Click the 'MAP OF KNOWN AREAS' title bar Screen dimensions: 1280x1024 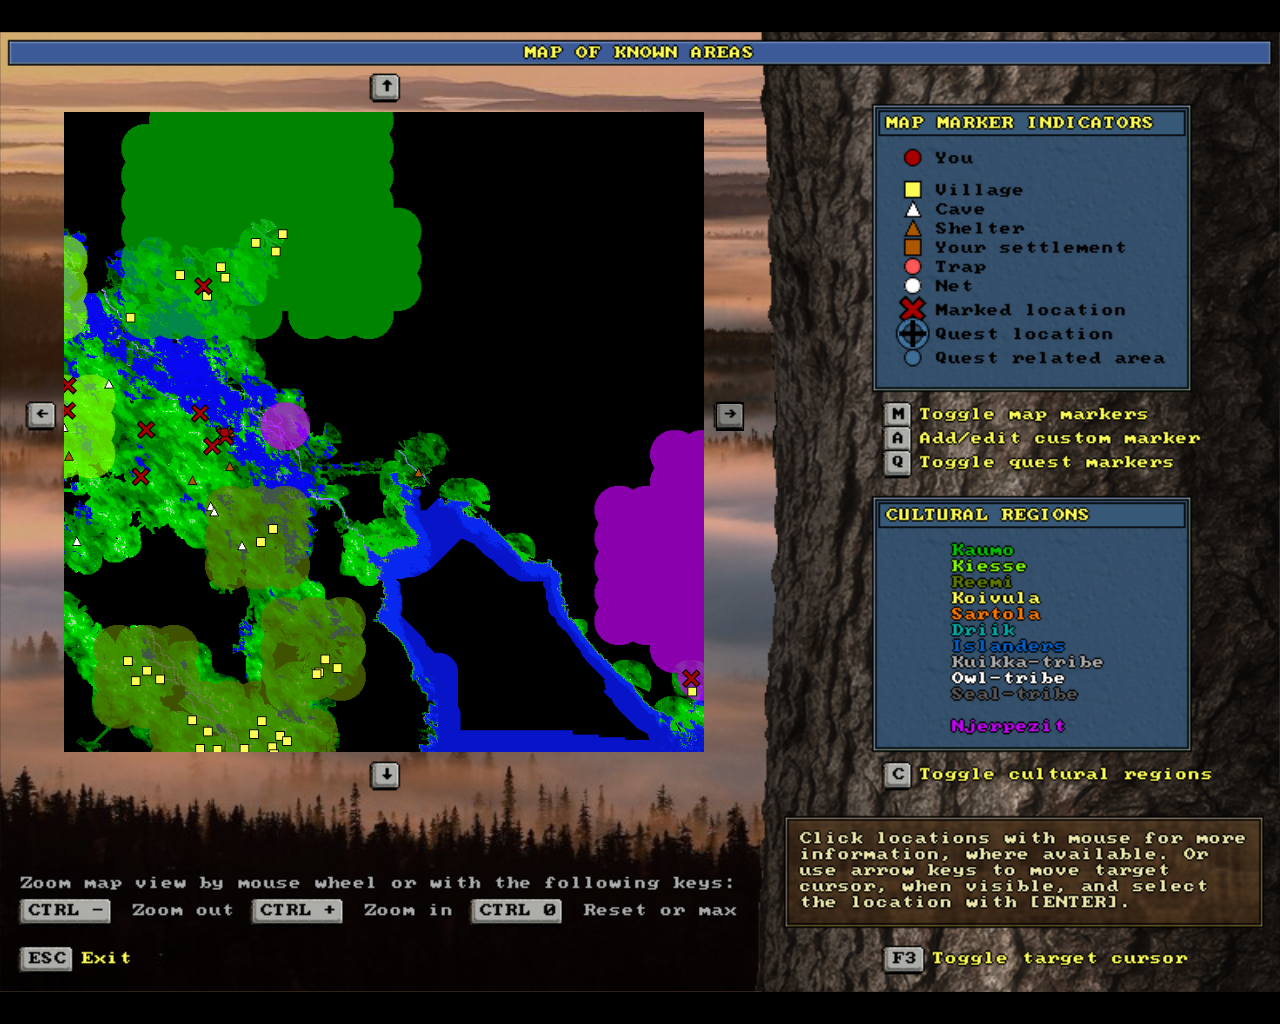click(639, 52)
